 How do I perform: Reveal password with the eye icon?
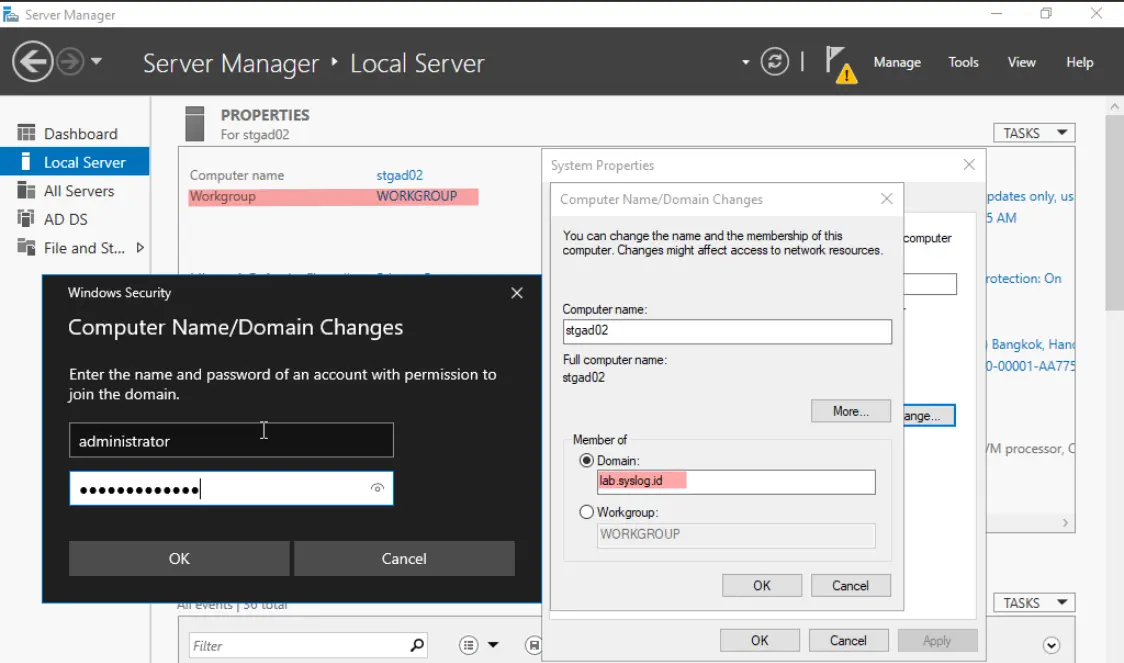click(x=377, y=489)
